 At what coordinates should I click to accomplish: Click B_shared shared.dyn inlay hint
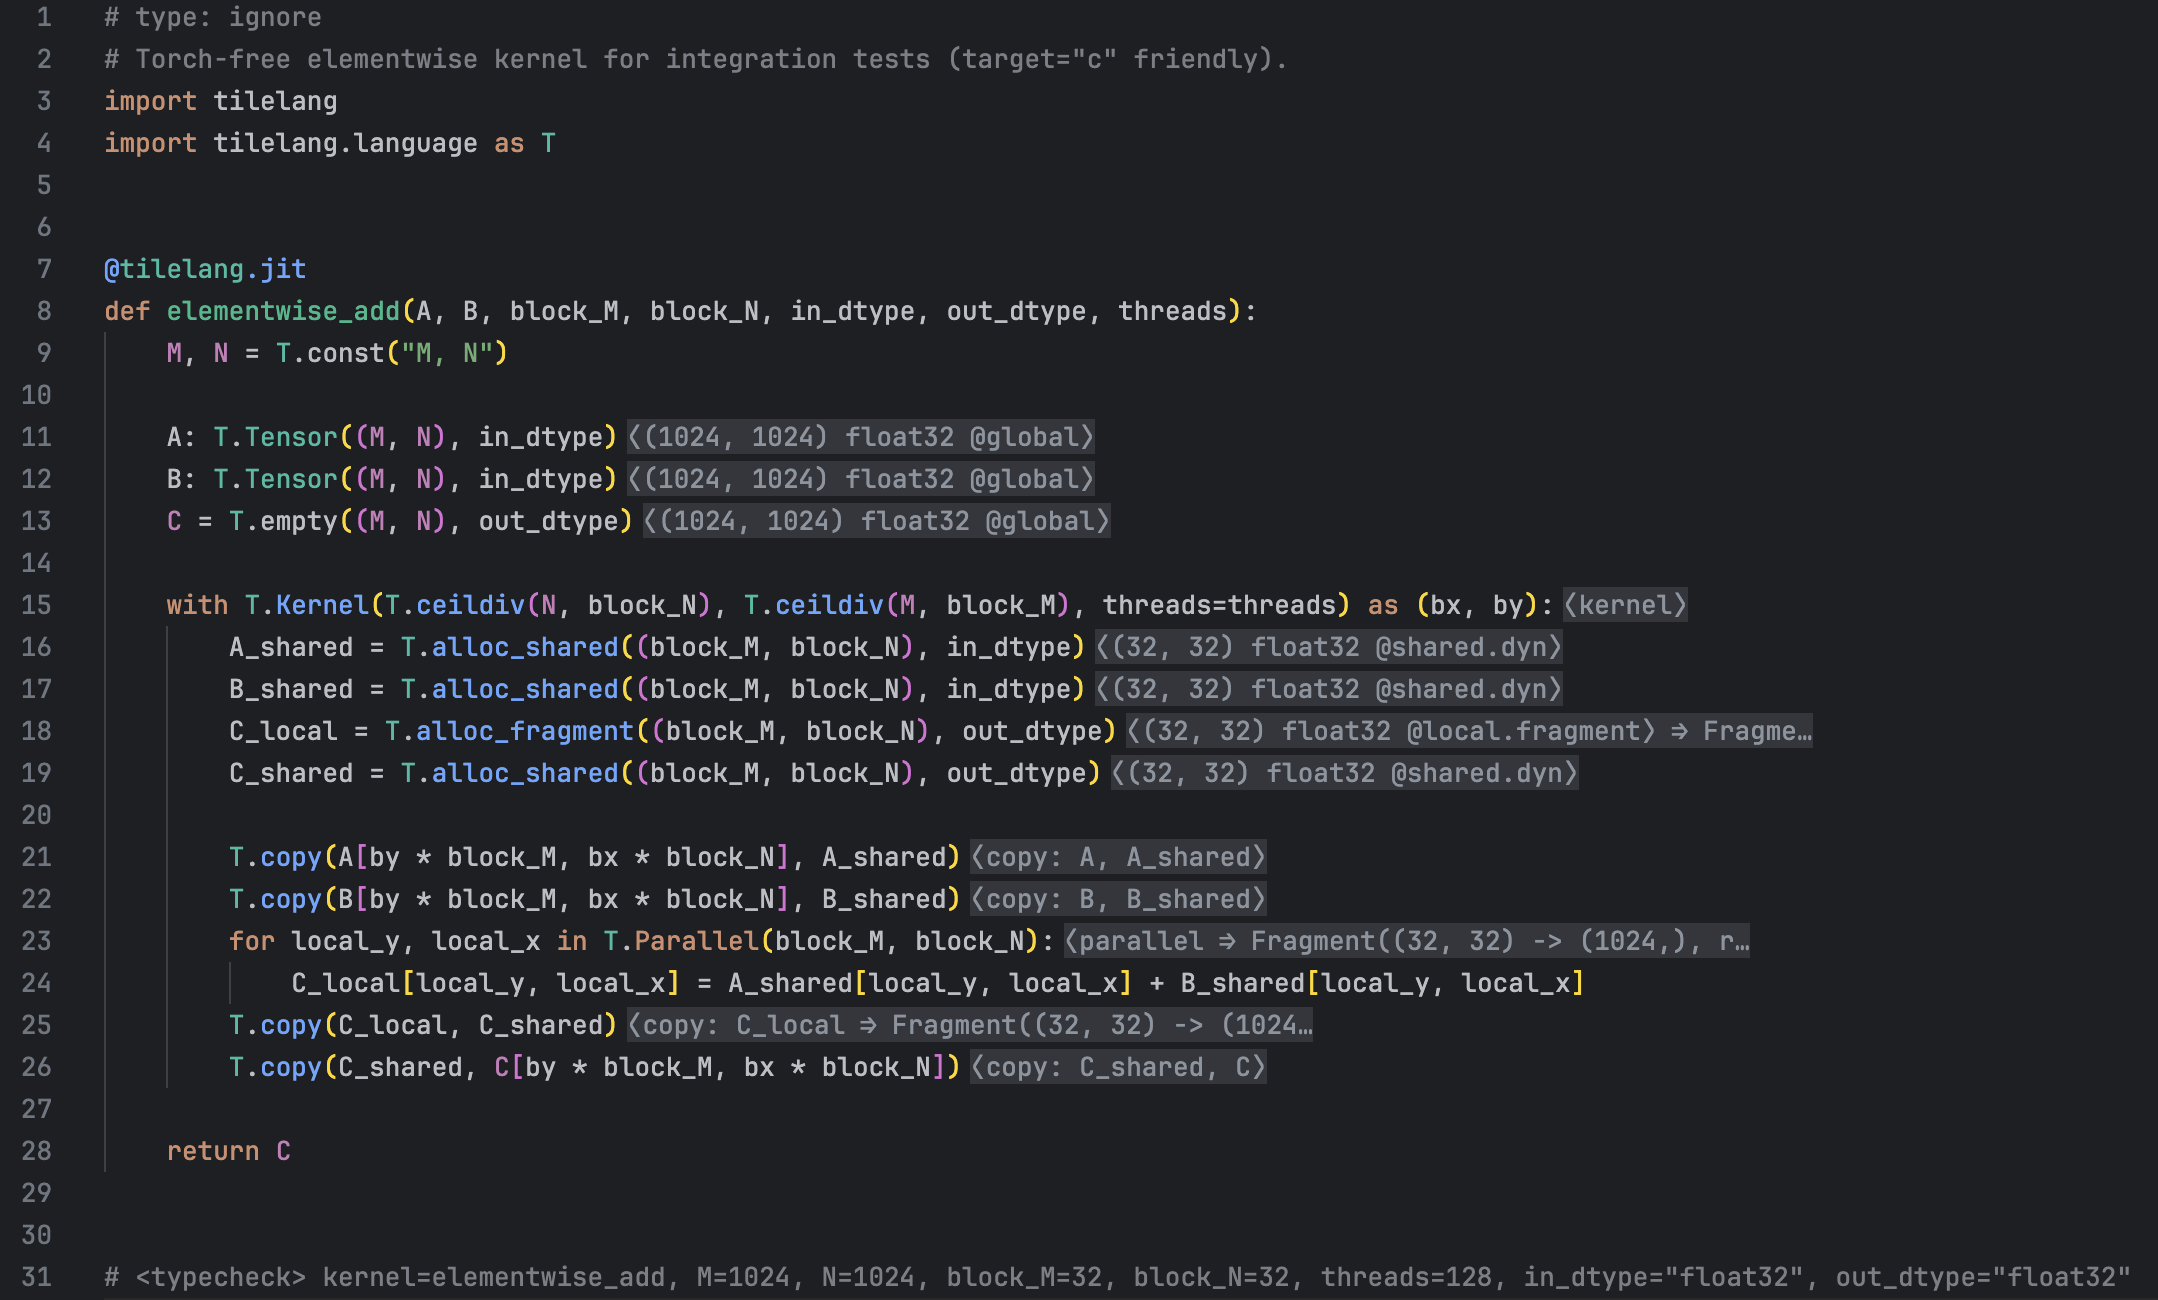1329,689
